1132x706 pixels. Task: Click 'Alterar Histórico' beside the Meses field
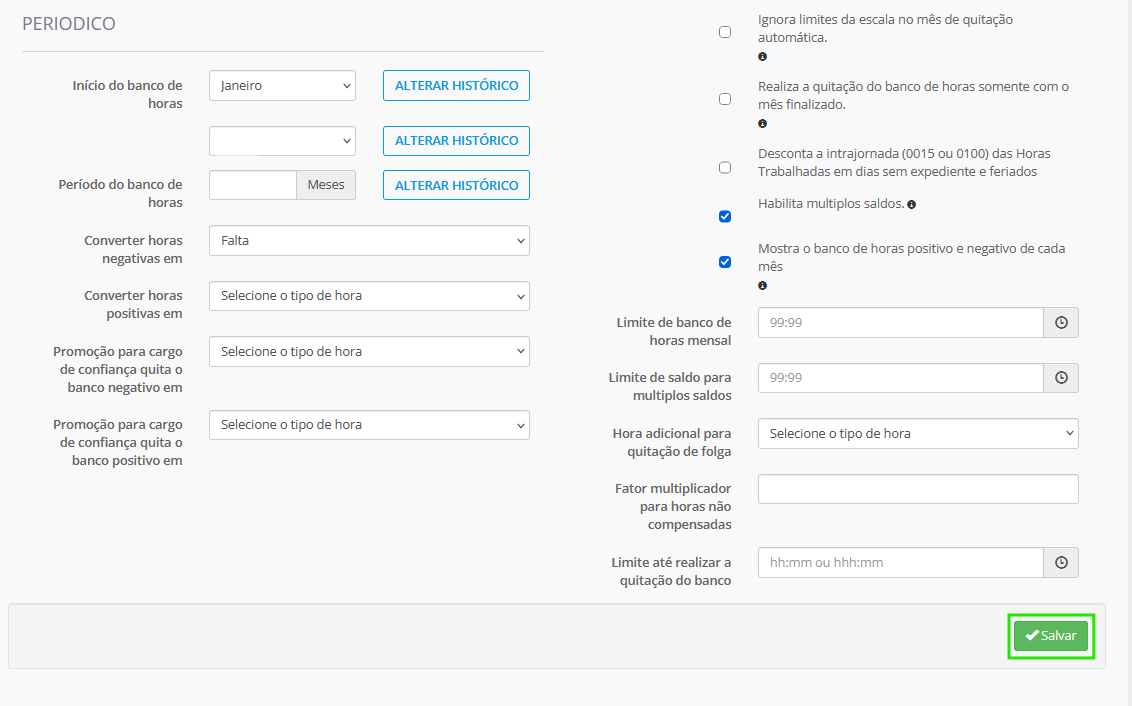[456, 185]
